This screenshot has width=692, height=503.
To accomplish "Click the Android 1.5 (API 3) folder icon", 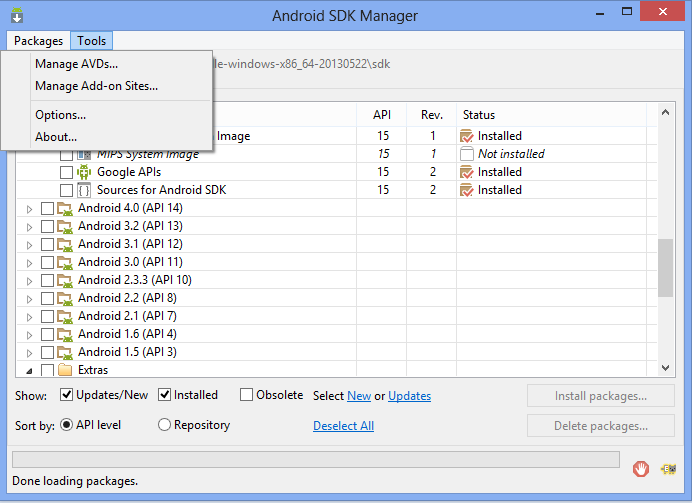I will click(x=65, y=353).
